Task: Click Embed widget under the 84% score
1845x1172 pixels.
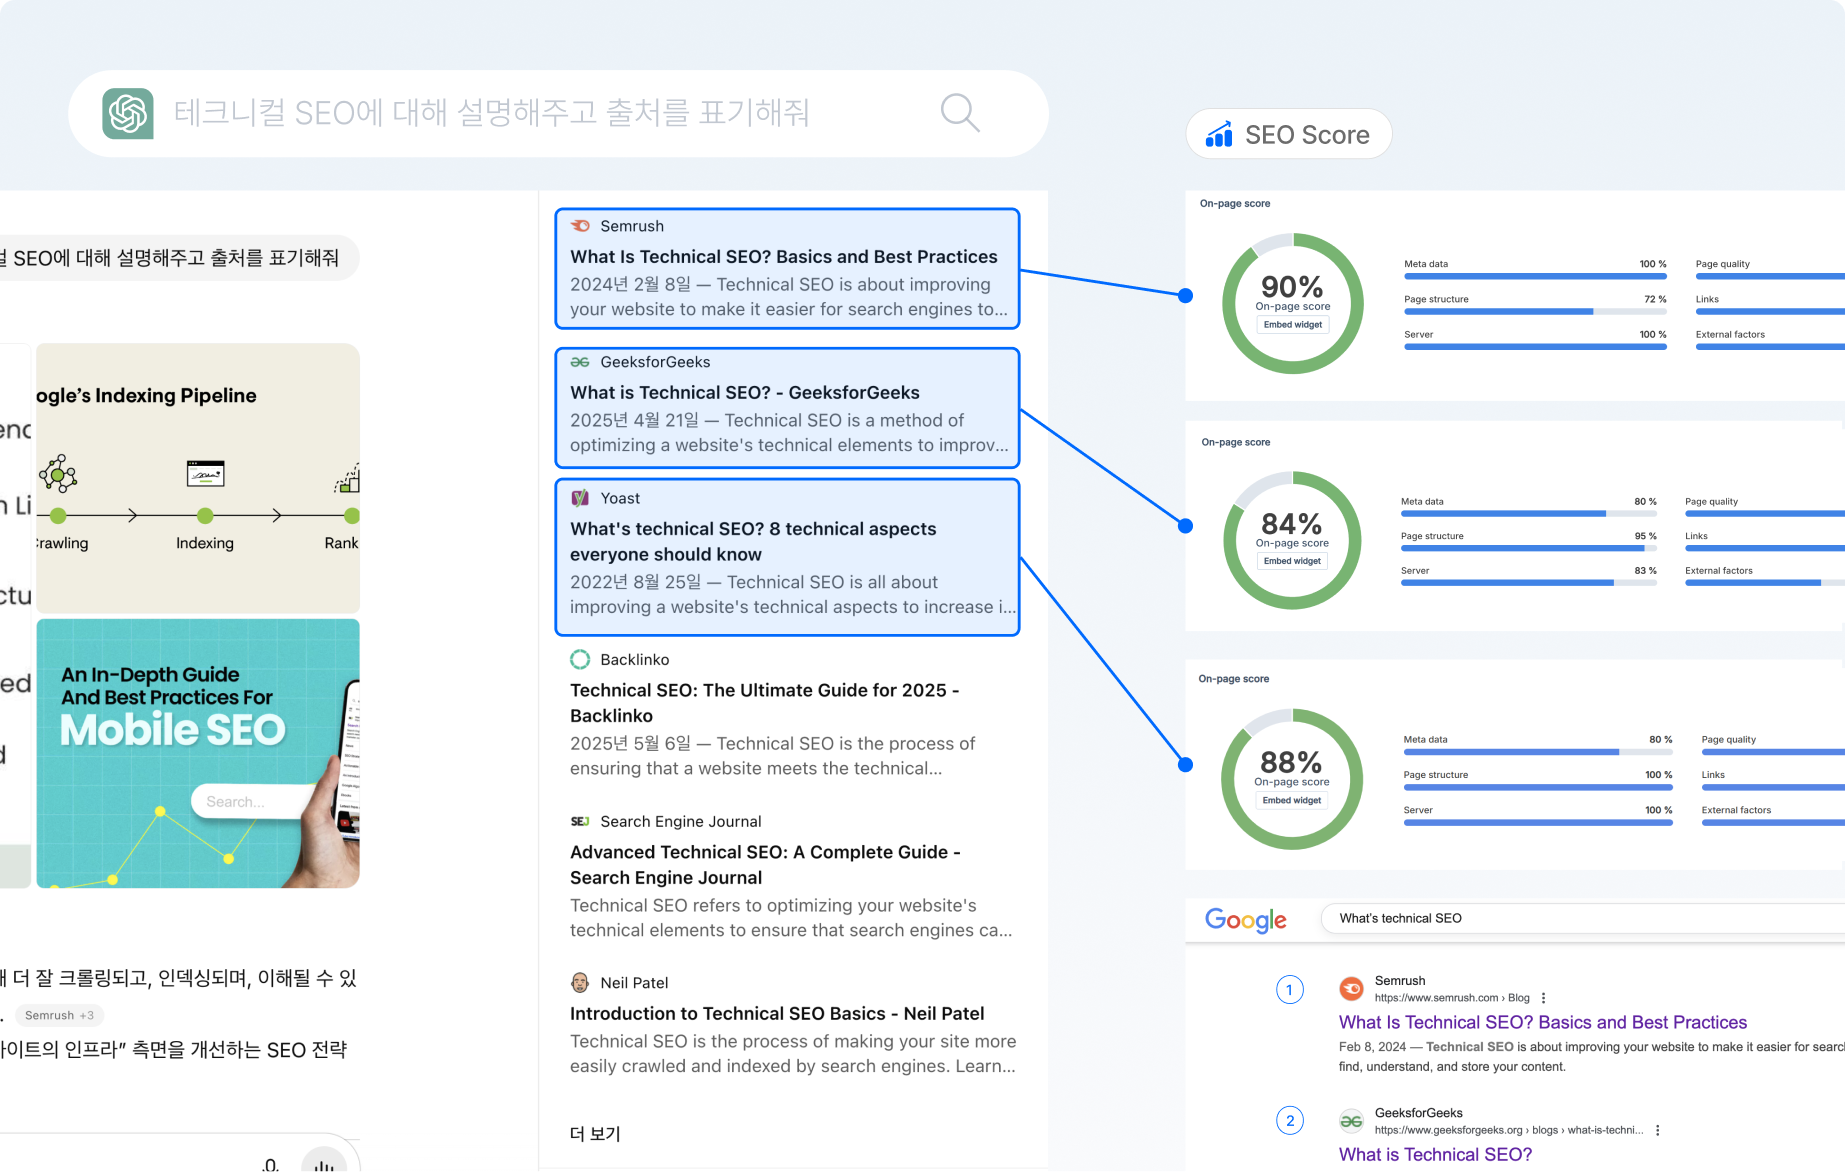Action: [x=1292, y=561]
